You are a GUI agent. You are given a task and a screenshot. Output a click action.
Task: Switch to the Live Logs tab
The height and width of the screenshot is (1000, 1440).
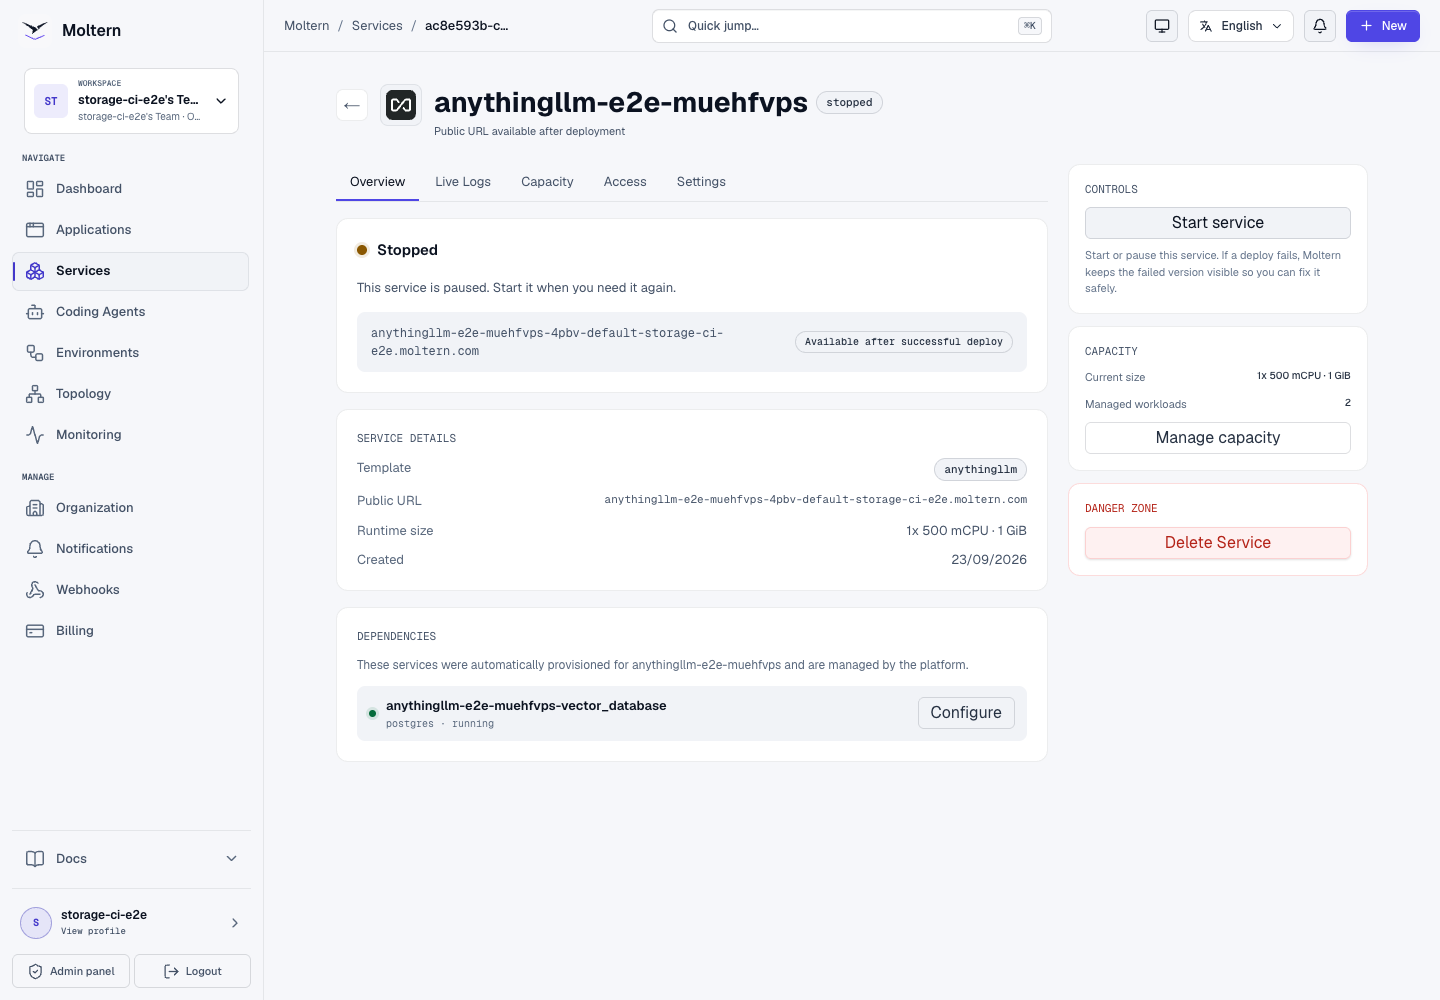pos(463,182)
